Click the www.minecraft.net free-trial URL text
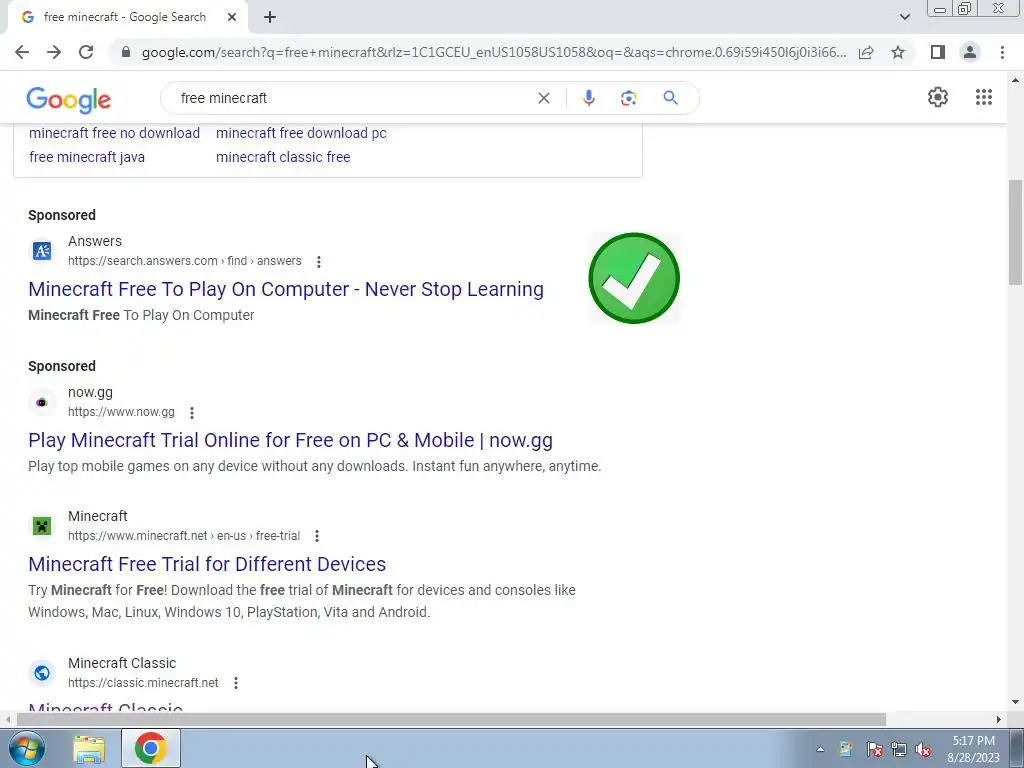Viewport: 1024px width, 768px height. pos(184,536)
